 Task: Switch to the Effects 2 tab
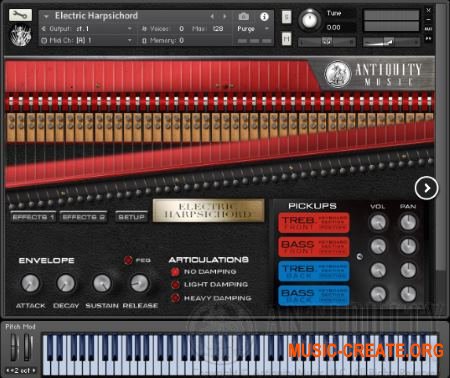coord(84,217)
